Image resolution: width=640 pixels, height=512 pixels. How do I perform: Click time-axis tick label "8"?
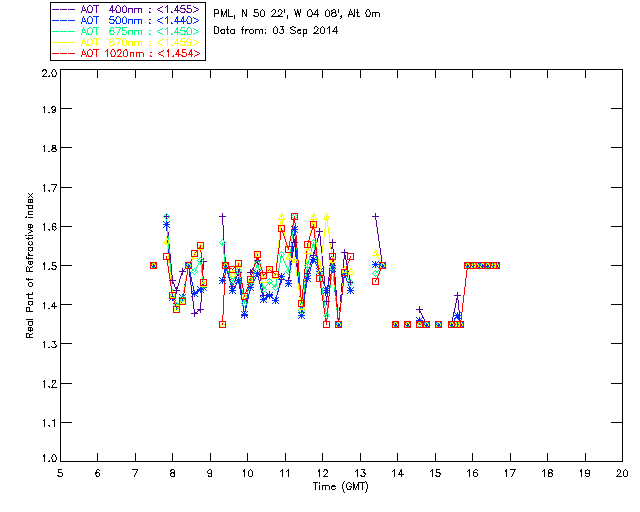click(173, 473)
